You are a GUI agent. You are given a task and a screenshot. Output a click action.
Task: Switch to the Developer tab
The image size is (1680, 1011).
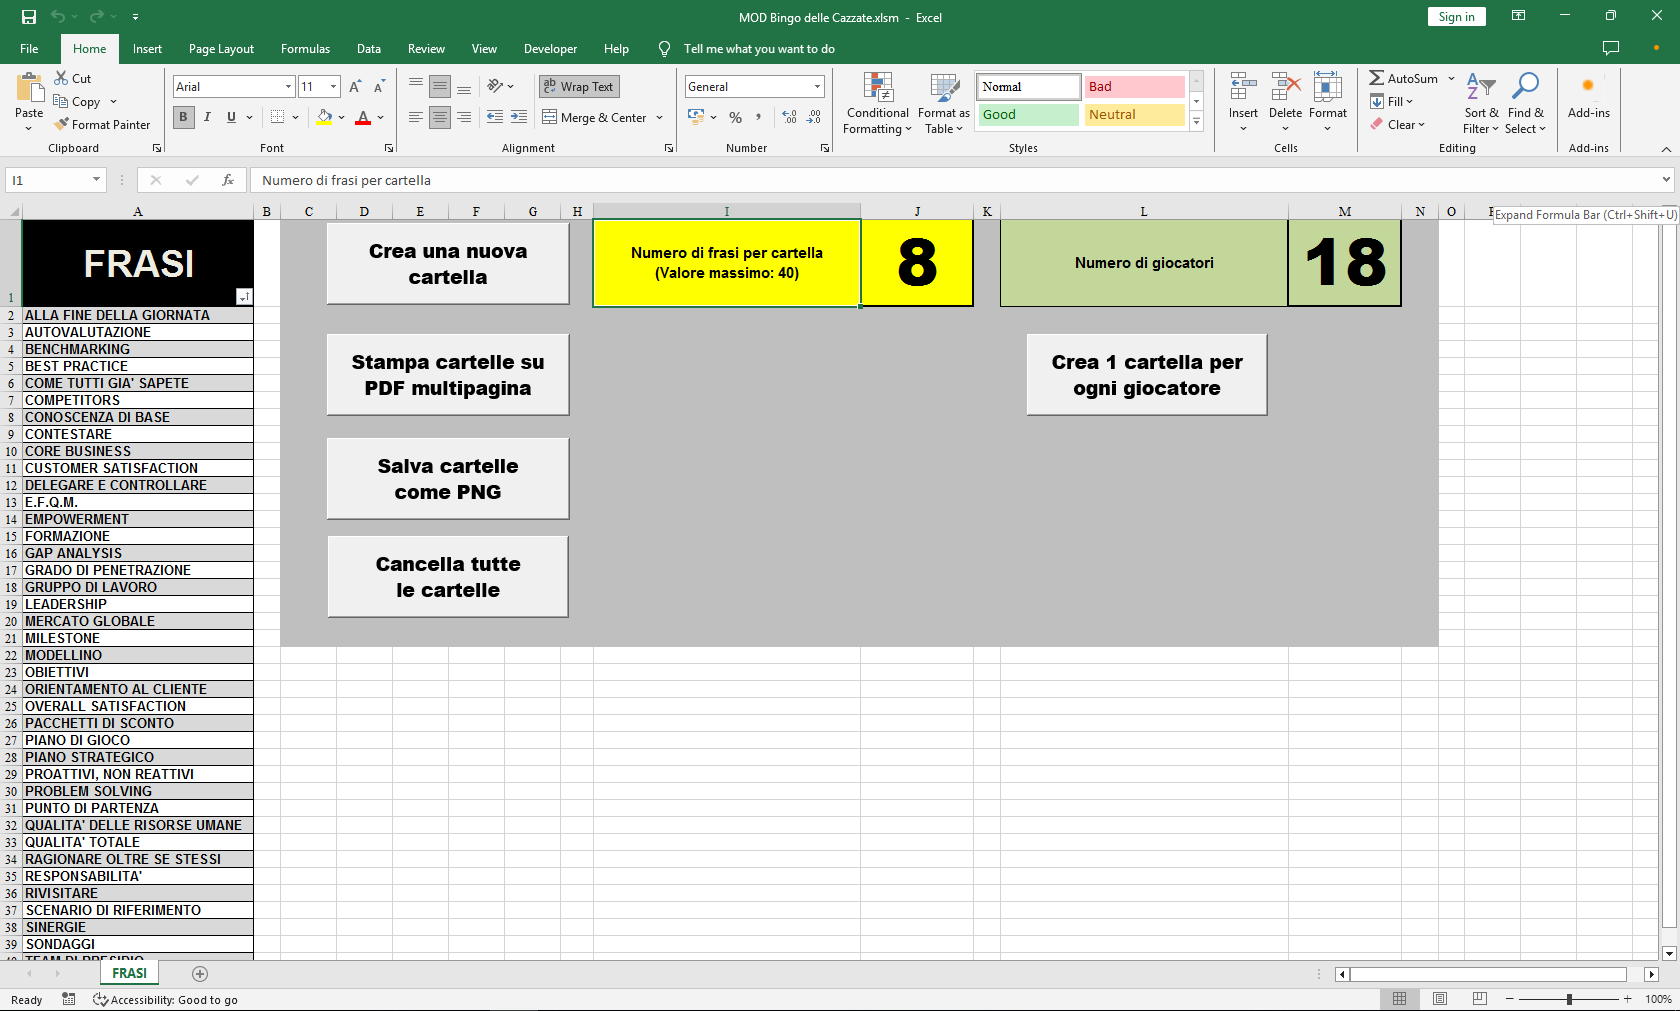pyautogui.click(x=550, y=49)
